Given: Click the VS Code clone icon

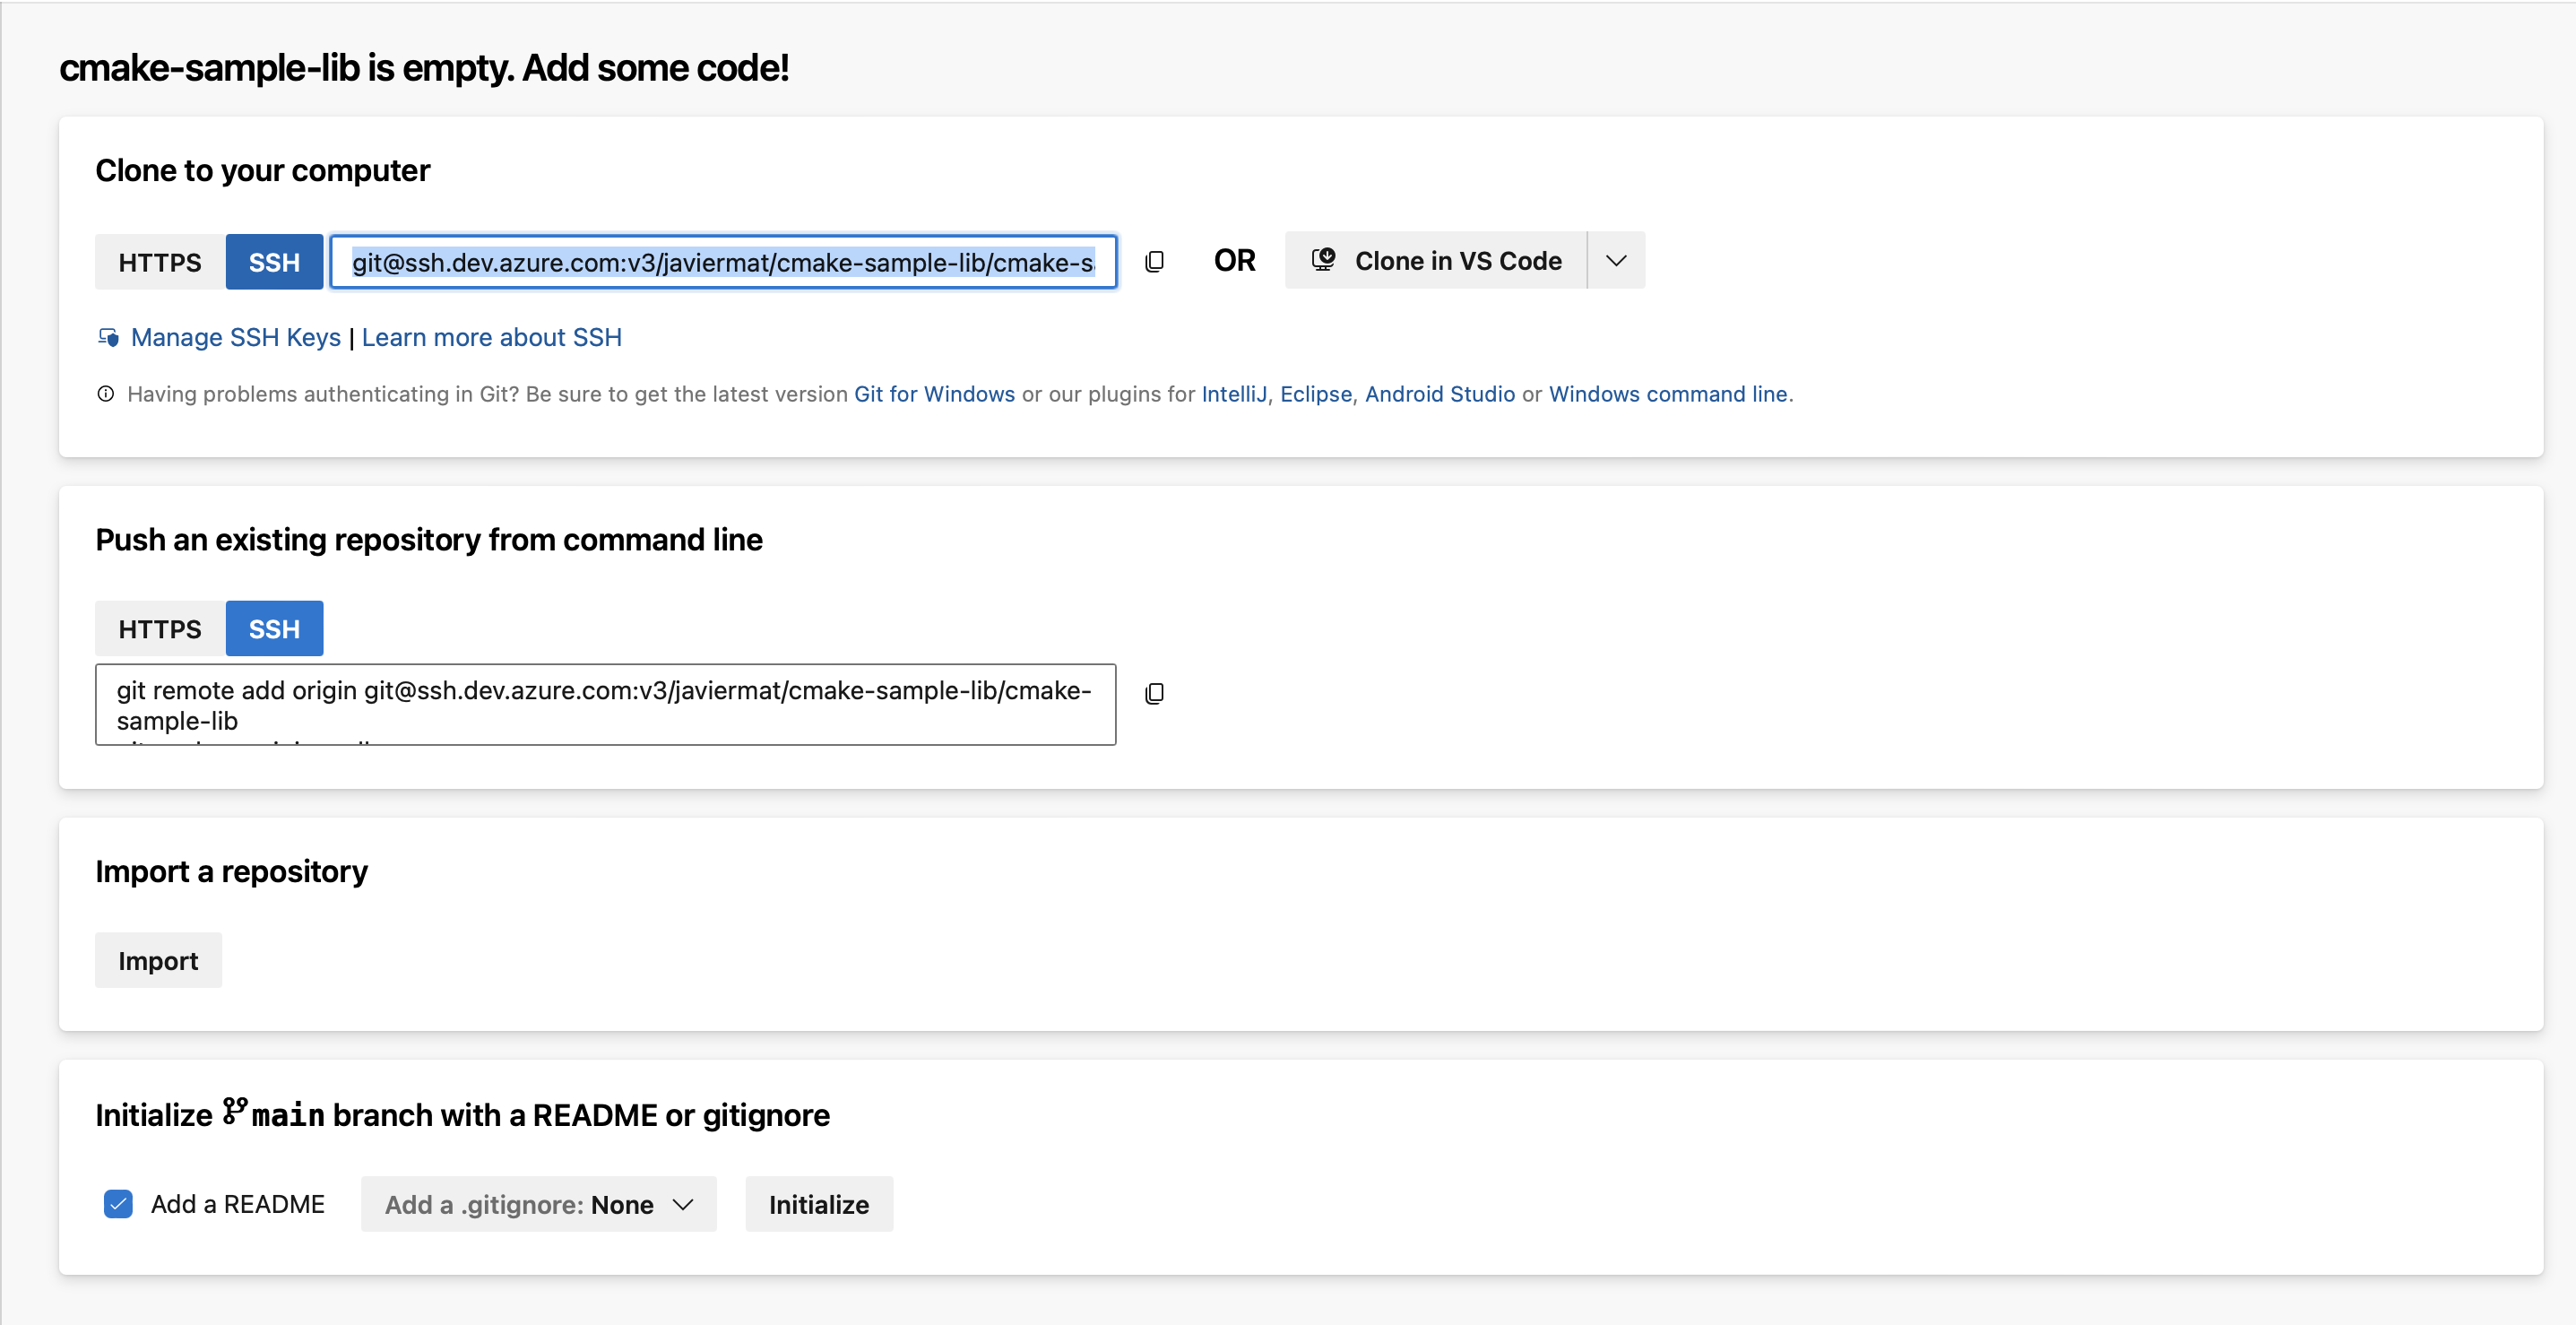Looking at the screenshot, I should click(1323, 260).
